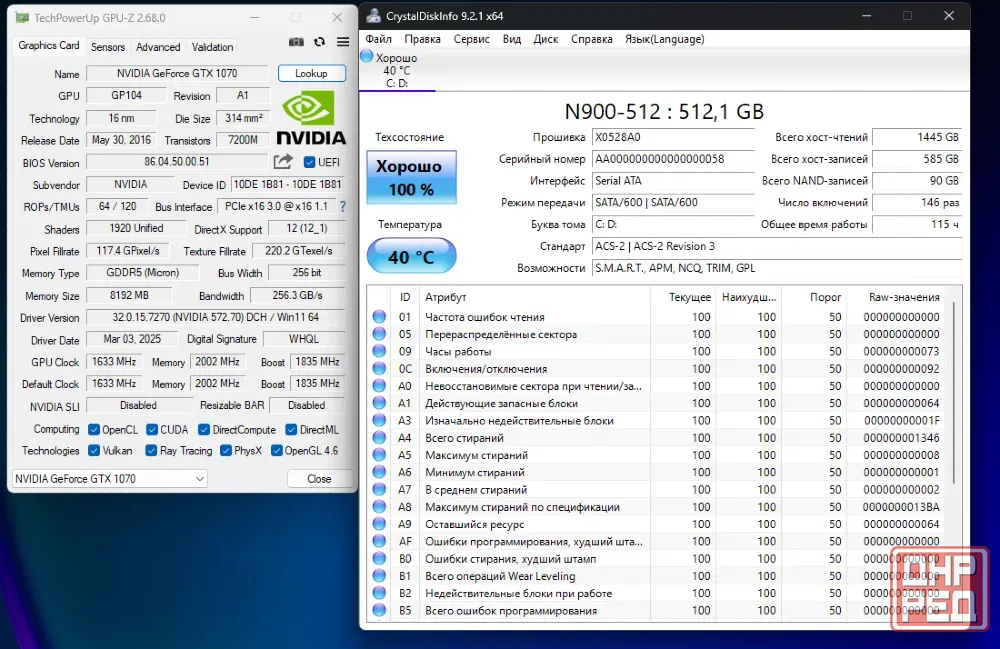Click status circle for Часы работы row
The image size is (1000, 649).
(x=379, y=351)
